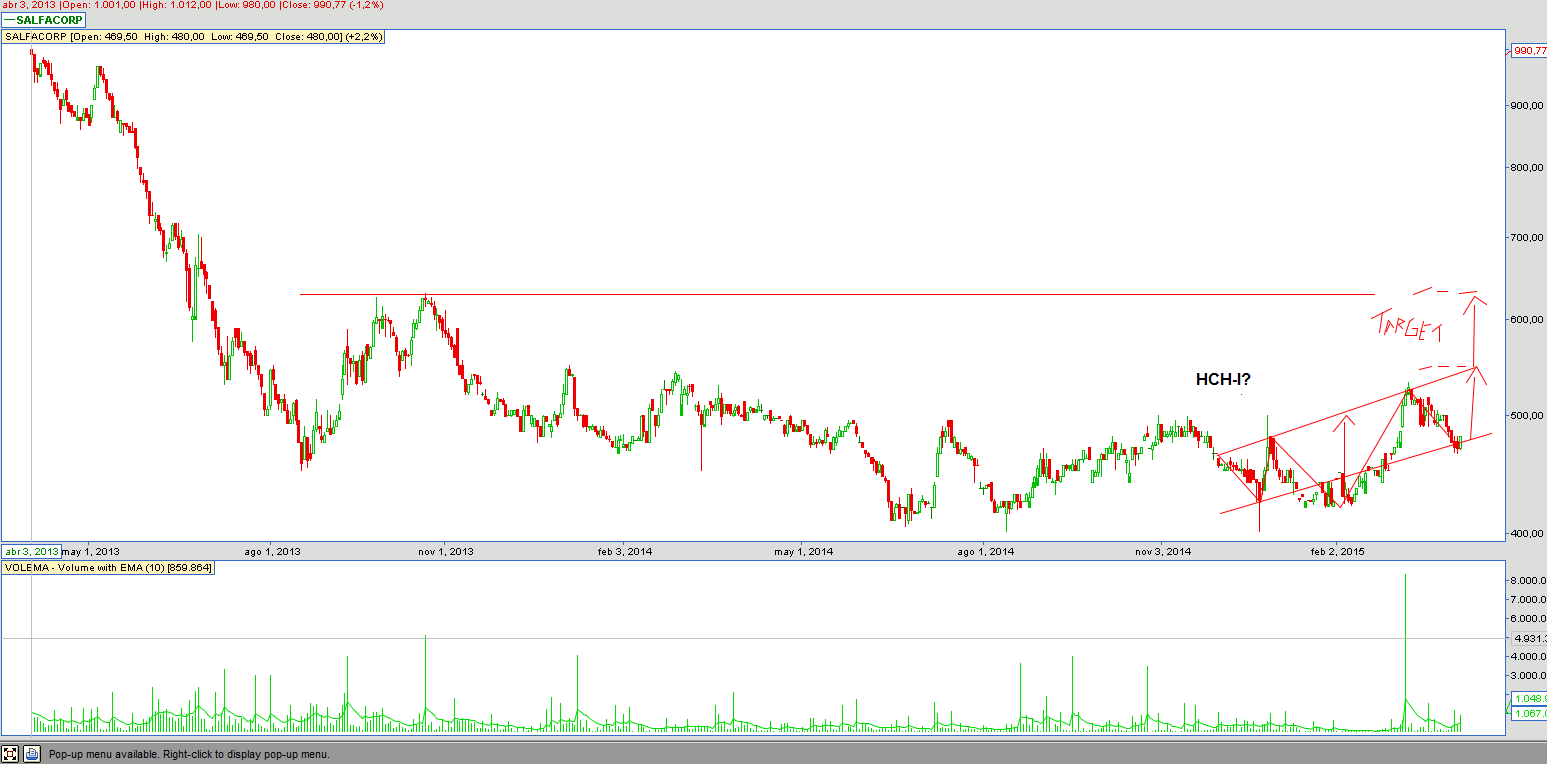Click the second status bar icon beside the pop-up message
The height and width of the screenshot is (764, 1547).
(x=32, y=754)
